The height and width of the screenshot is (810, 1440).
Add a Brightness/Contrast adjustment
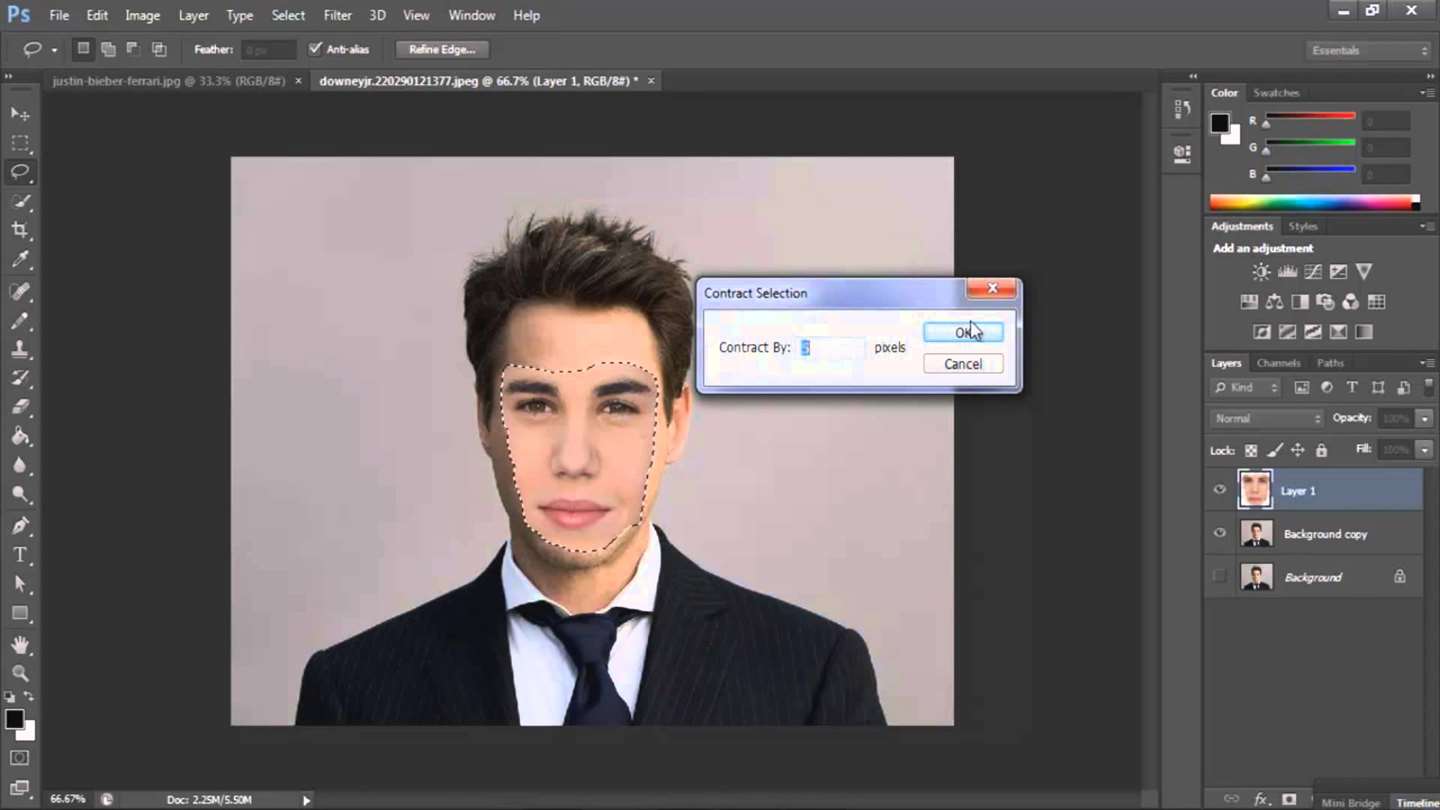click(1261, 272)
